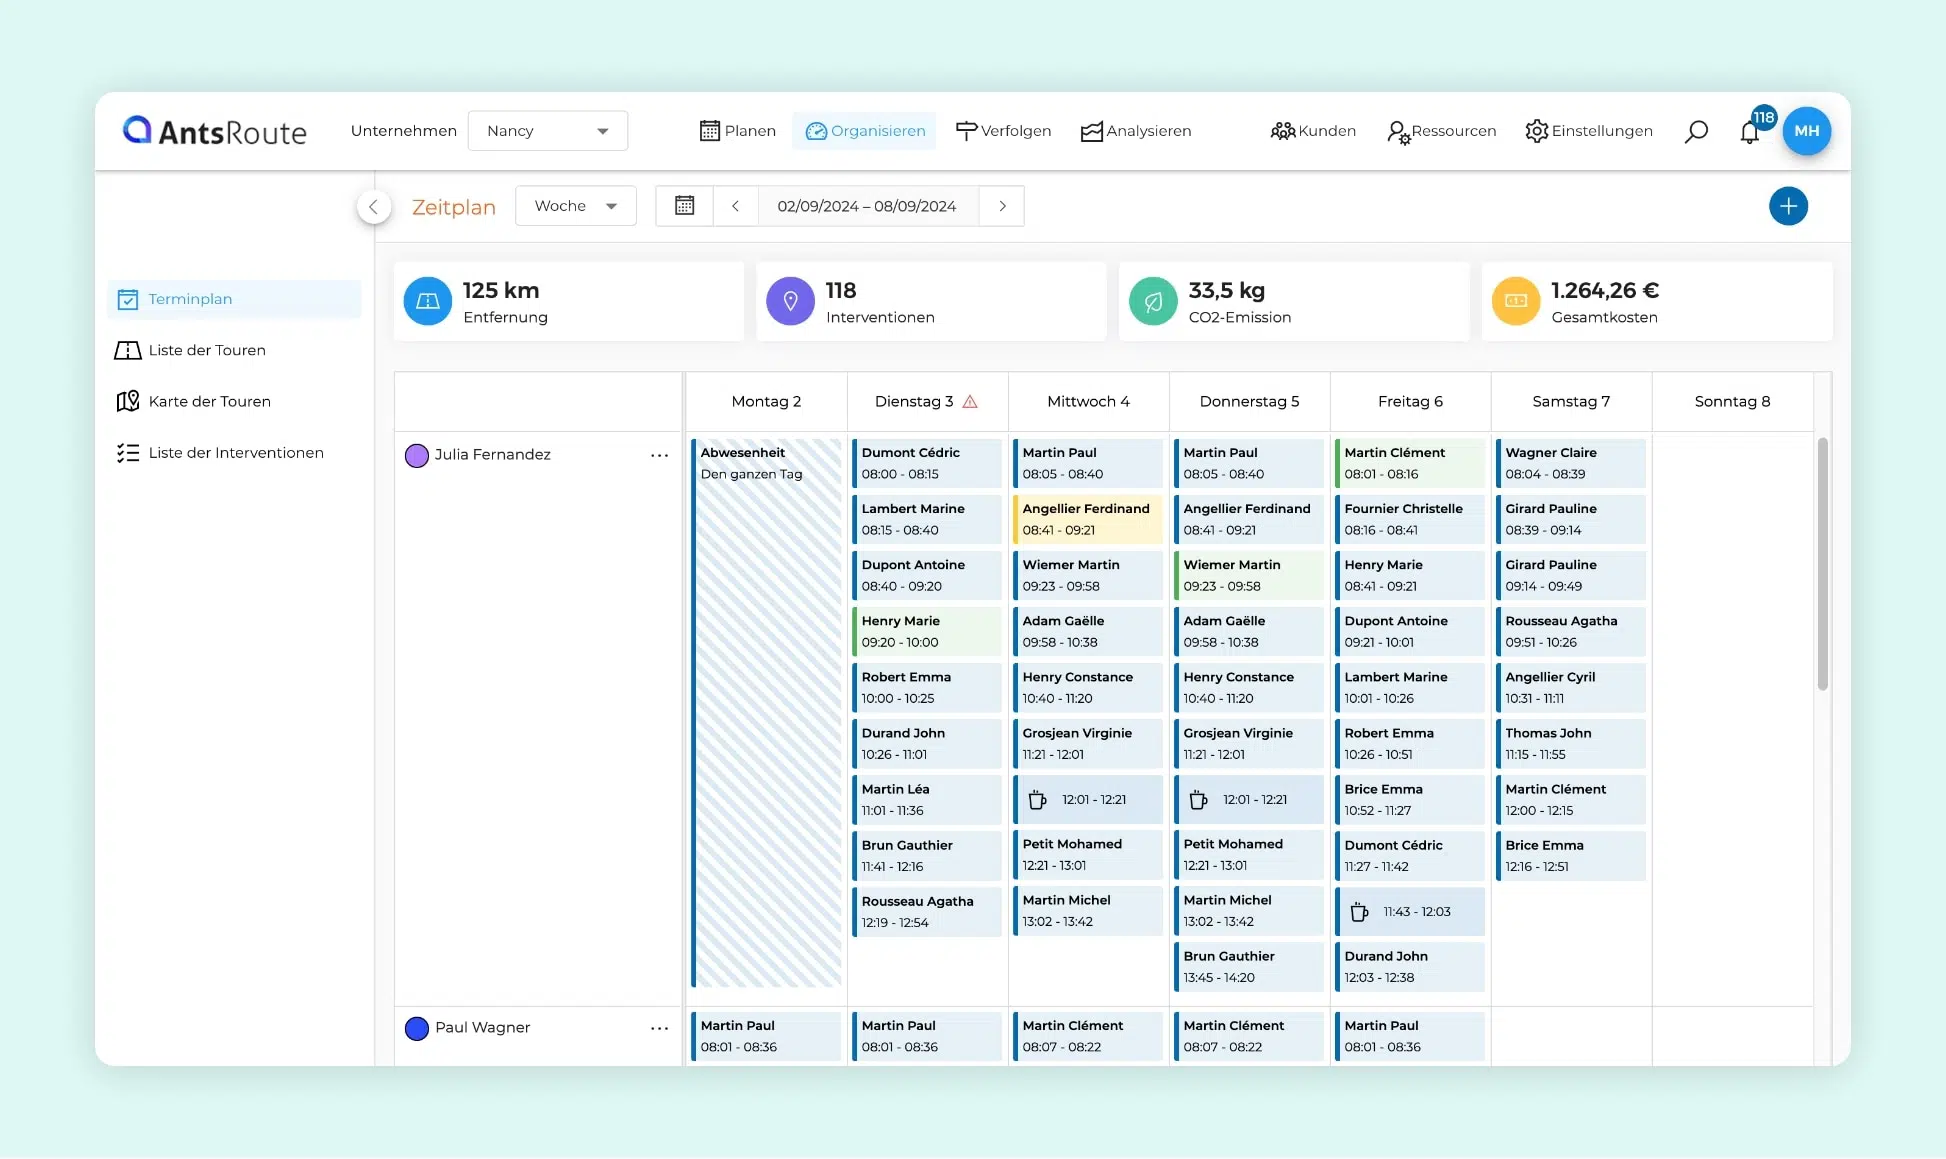Click the Gesamtkosten money icon
The image size is (1946, 1159).
point(1516,301)
